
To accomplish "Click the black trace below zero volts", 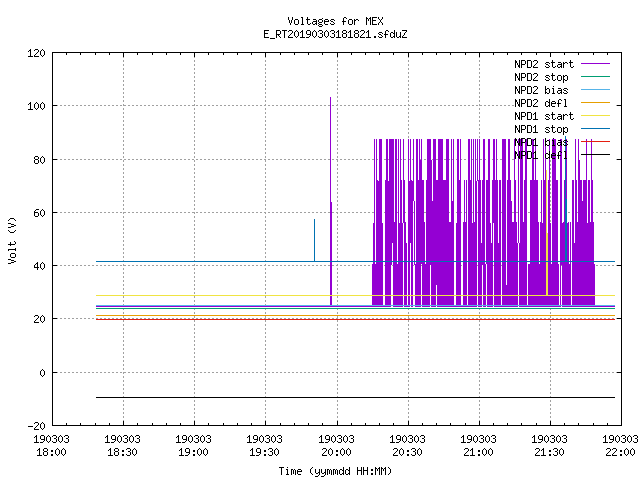I will click(x=355, y=397).
